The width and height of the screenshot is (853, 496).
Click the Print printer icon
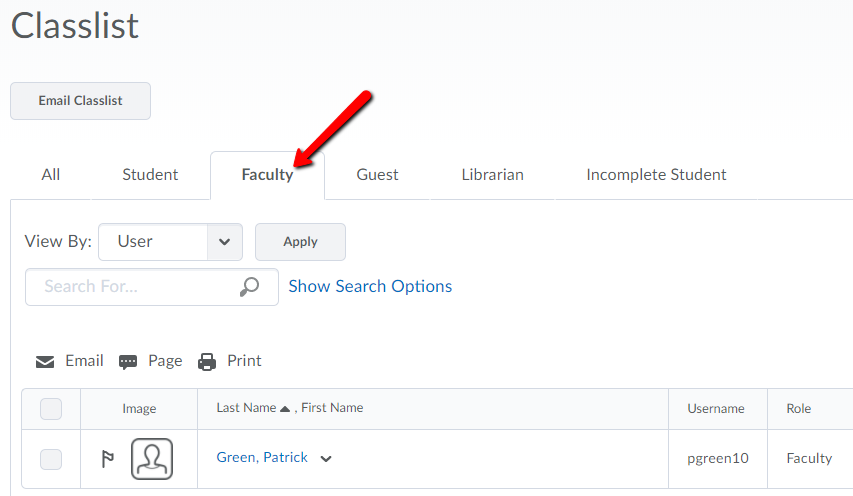tap(207, 362)
